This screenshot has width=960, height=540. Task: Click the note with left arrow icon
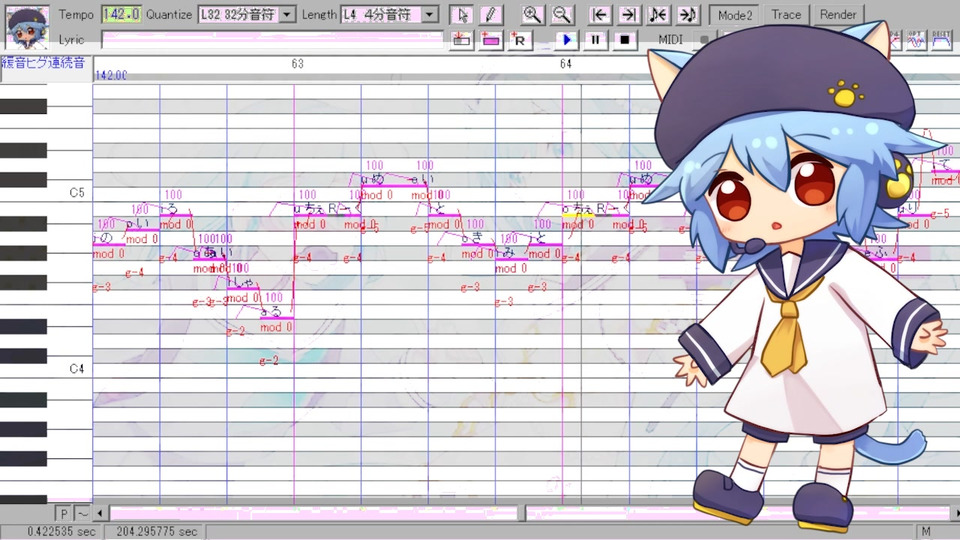pos(658,15)
